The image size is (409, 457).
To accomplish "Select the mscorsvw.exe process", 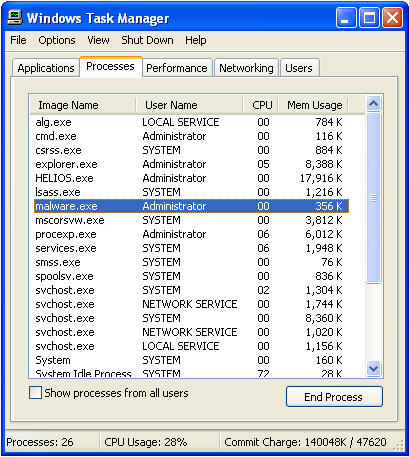I will click(x=191, y=220).
